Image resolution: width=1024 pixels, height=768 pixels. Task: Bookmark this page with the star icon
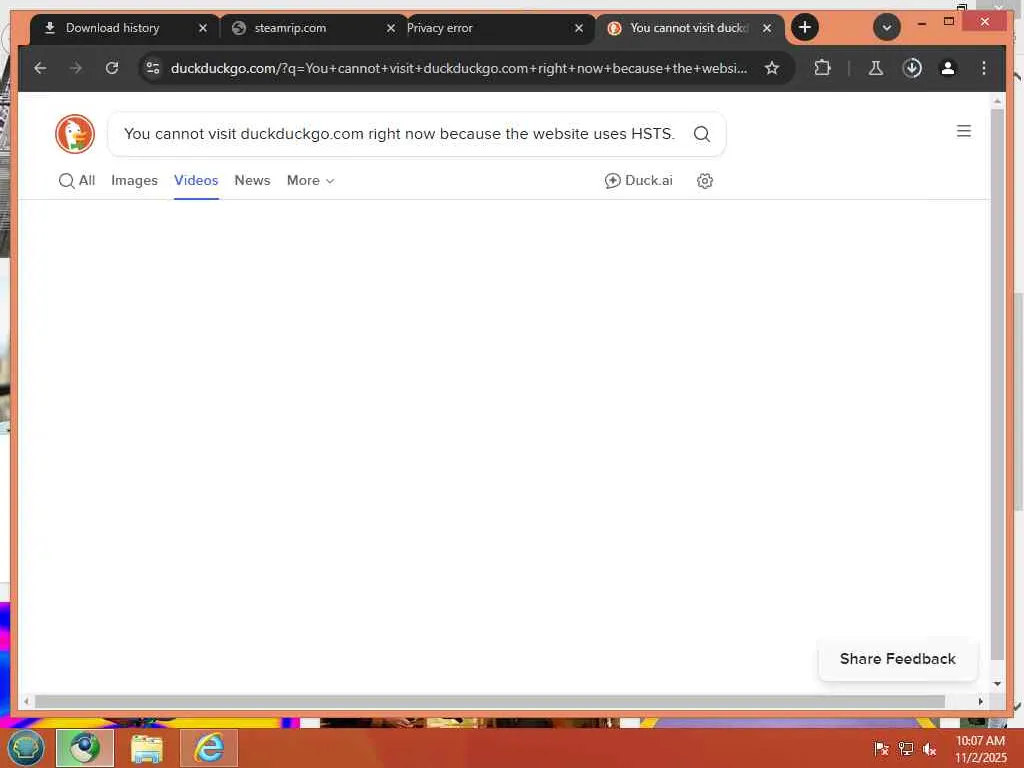[772, 68]
